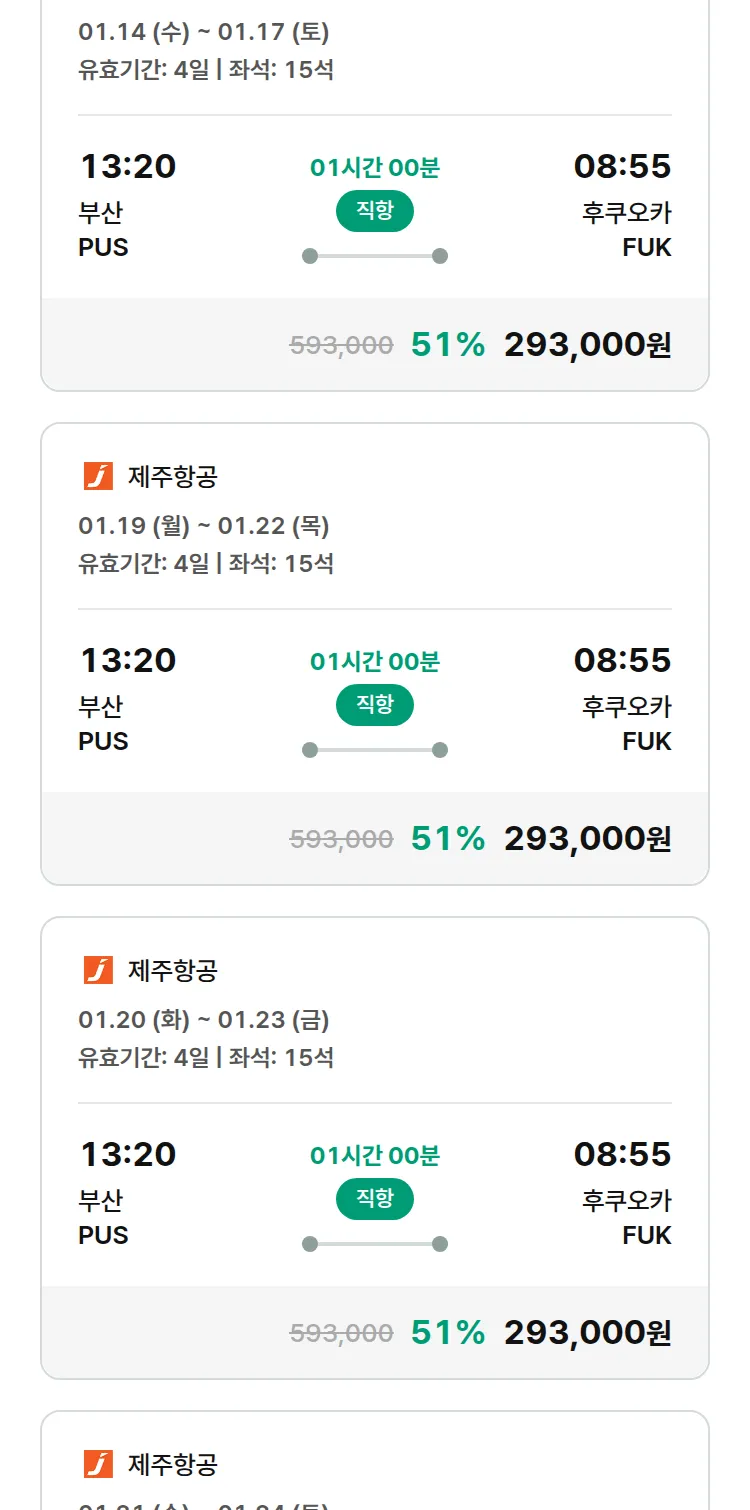The width and height of the screenshot is (750, 1510).
Task: Click struck-through 593,000 price in 01.20 card
Action: 341,1333
